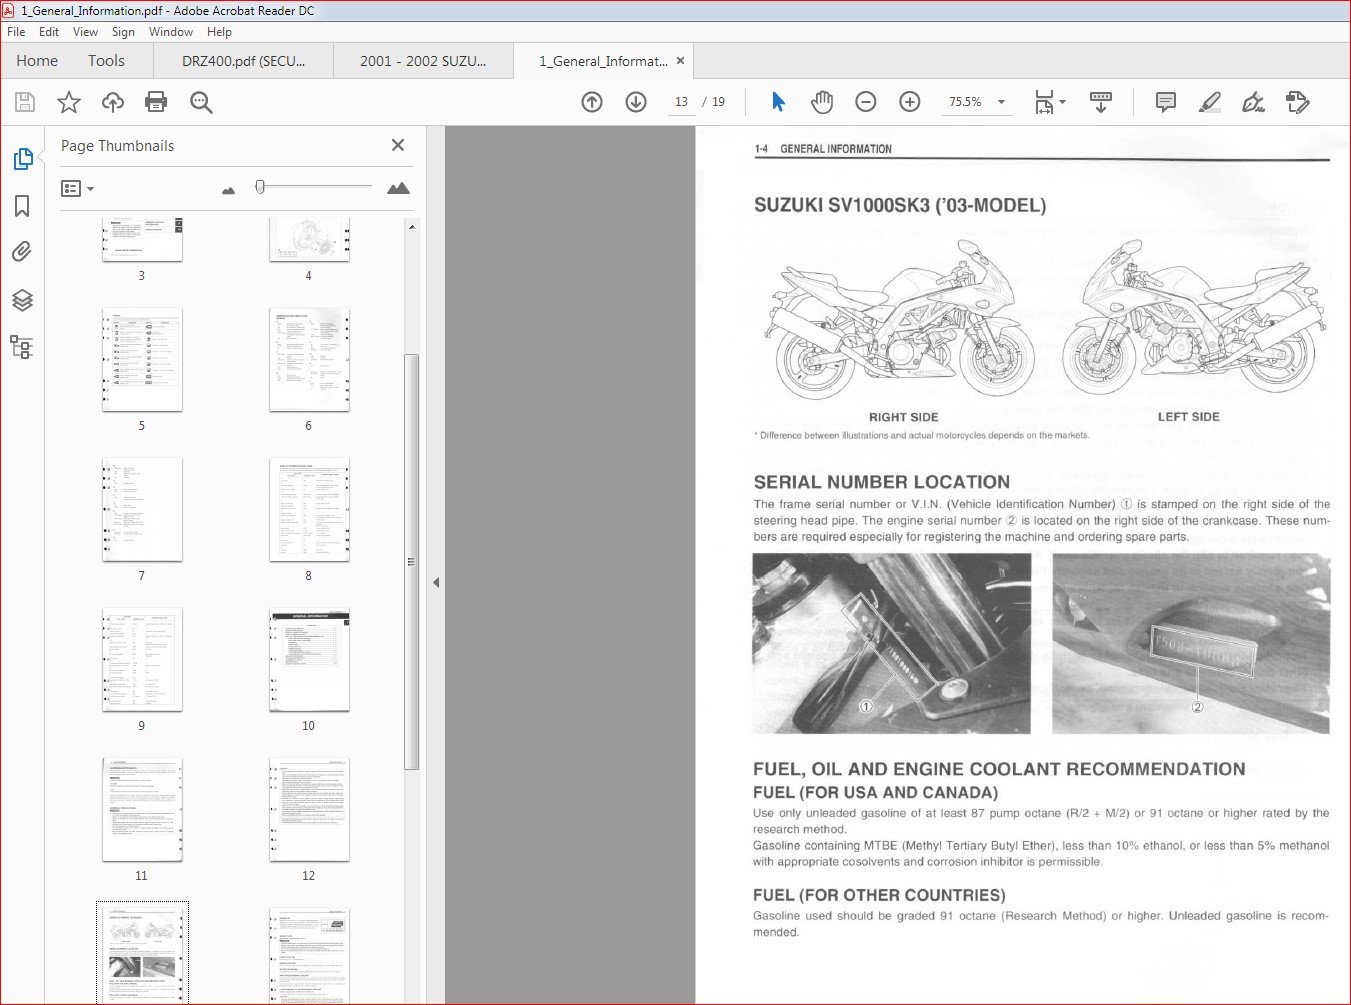Activate the Hand pan tool

coord(822,102)
